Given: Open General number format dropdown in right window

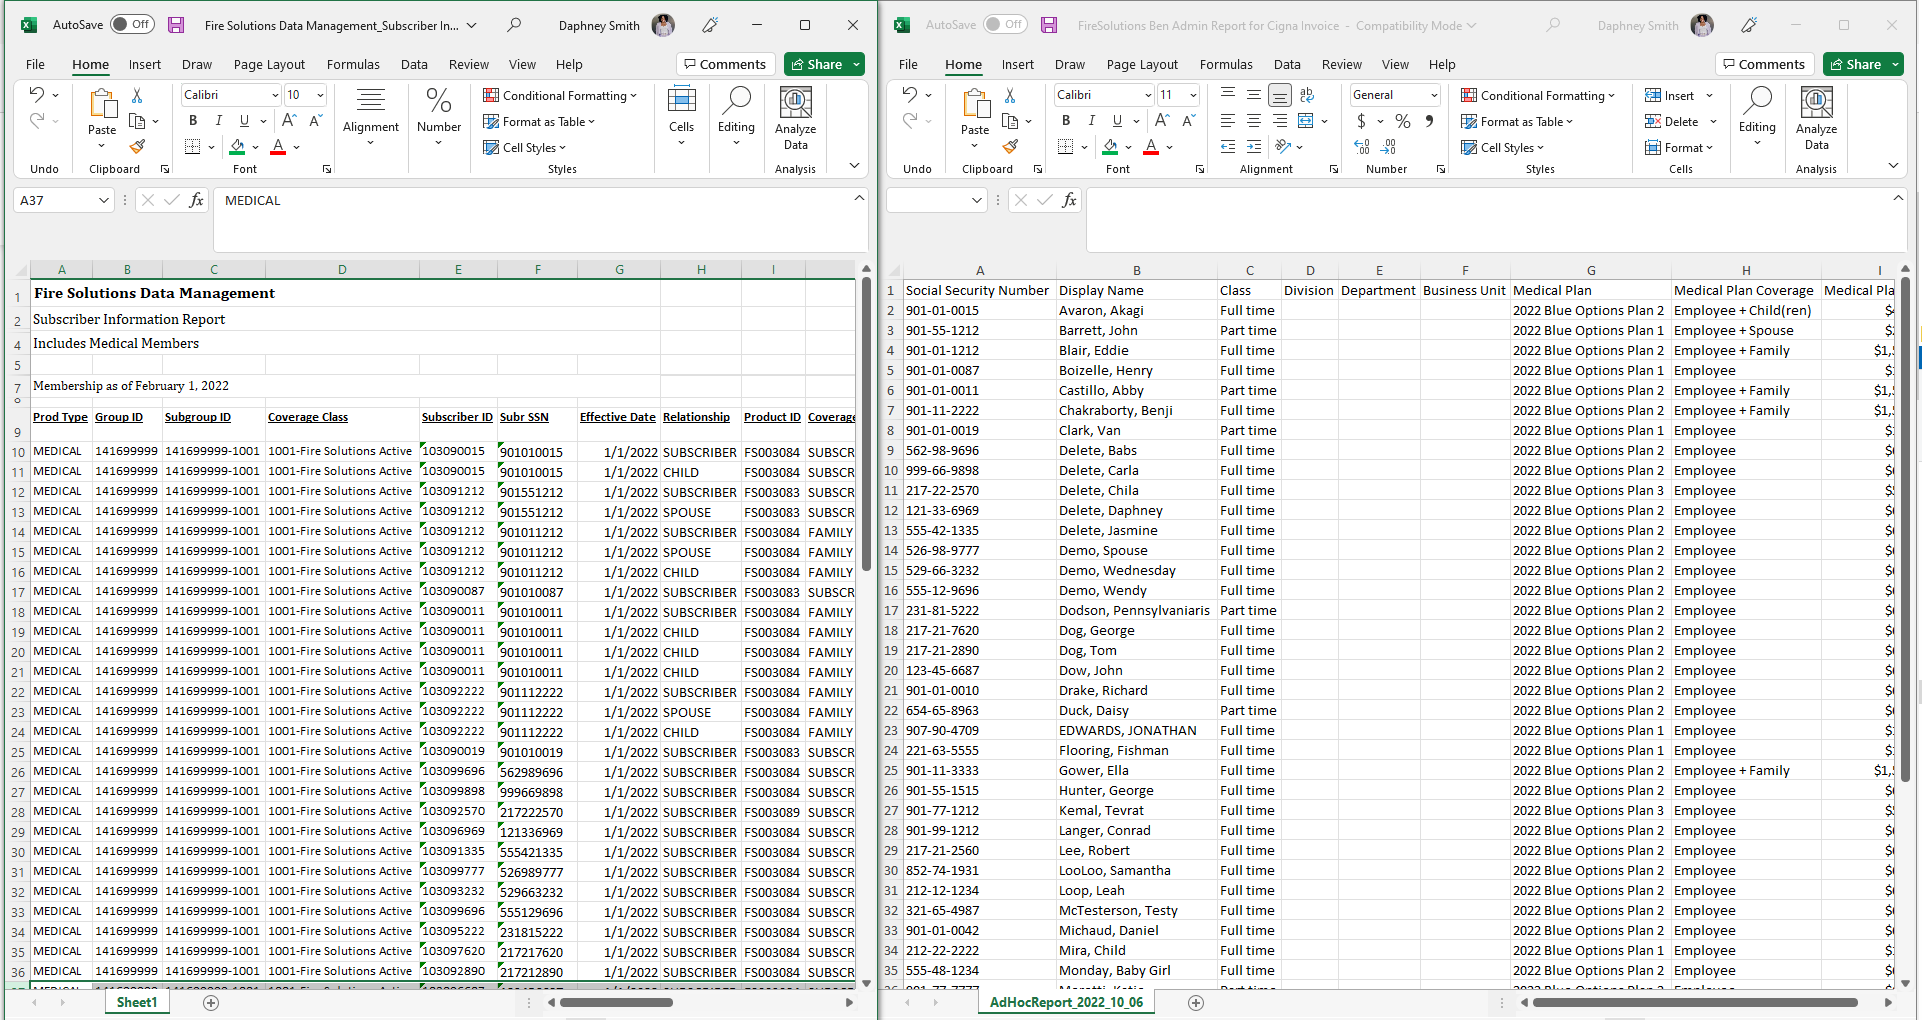Looking at the screenshot, I should (1433, 95).
